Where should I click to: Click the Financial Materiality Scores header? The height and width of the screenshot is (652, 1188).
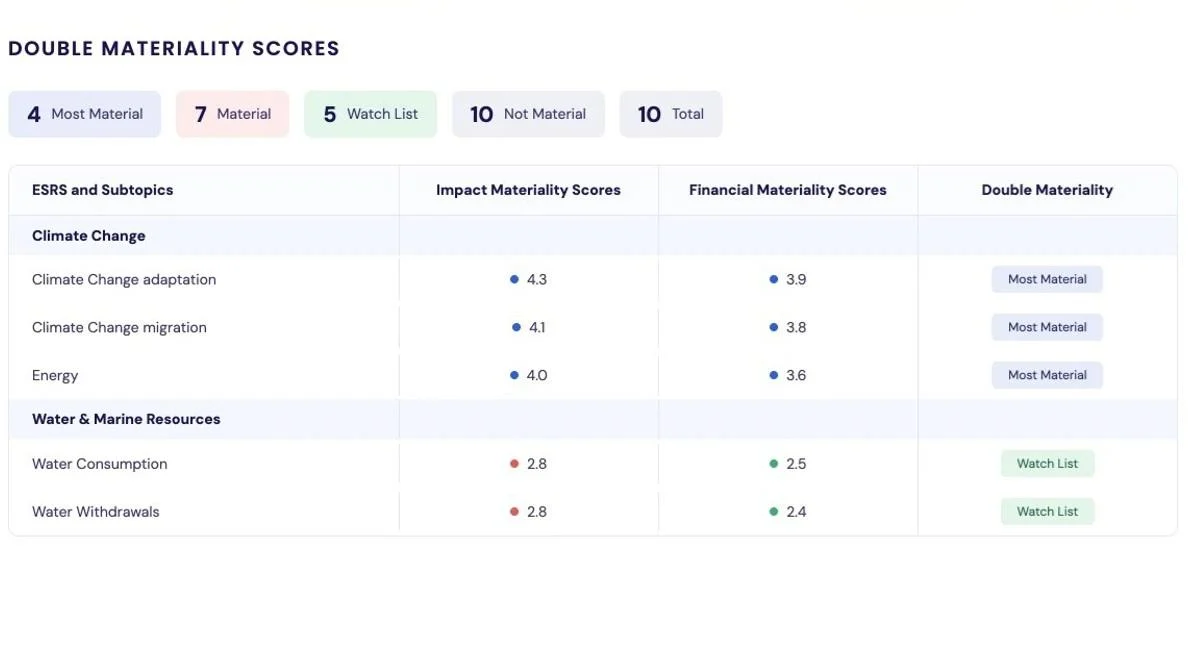788,190
